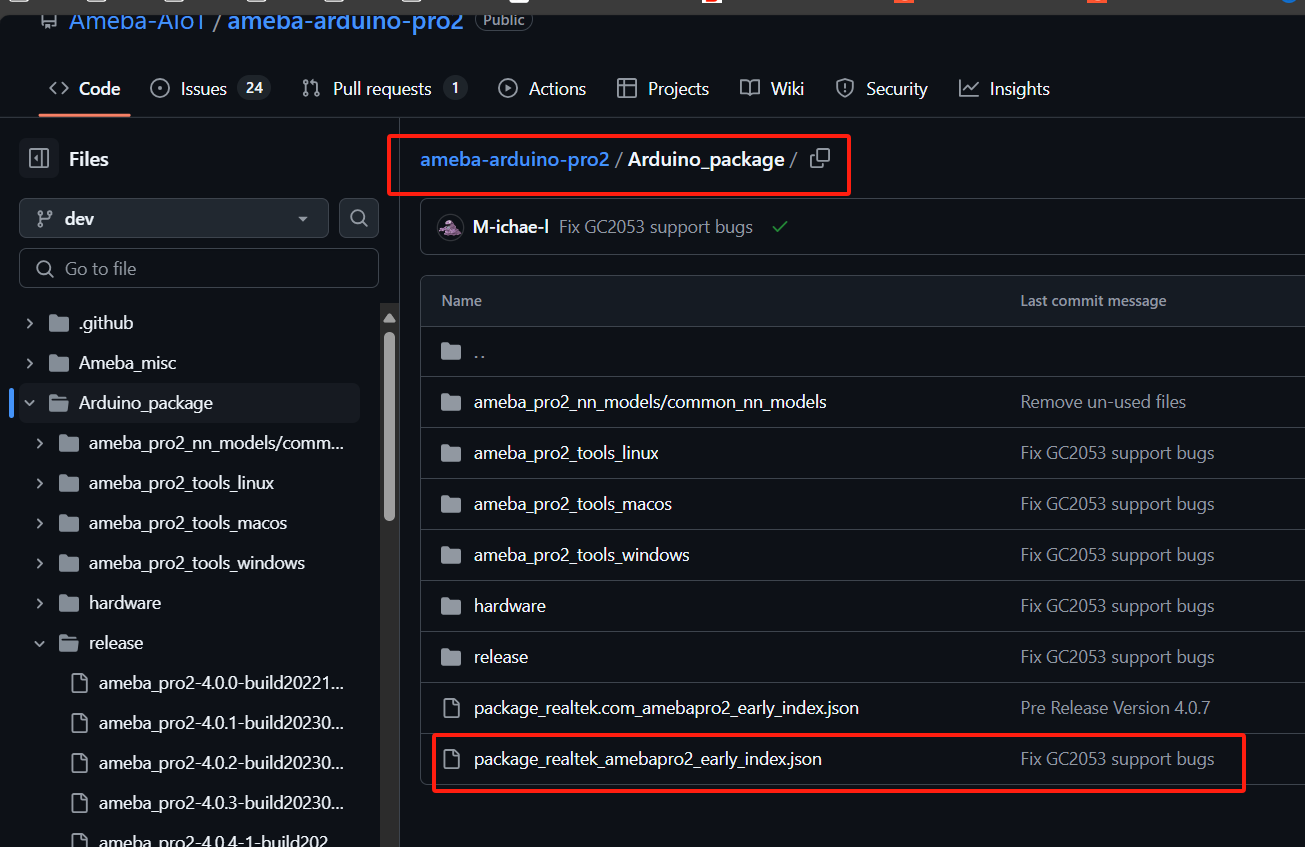Screen dimensions: 1305x847
Task: Open ameba_pro2-4.0.0 file in tree
Action: point(221,683)
